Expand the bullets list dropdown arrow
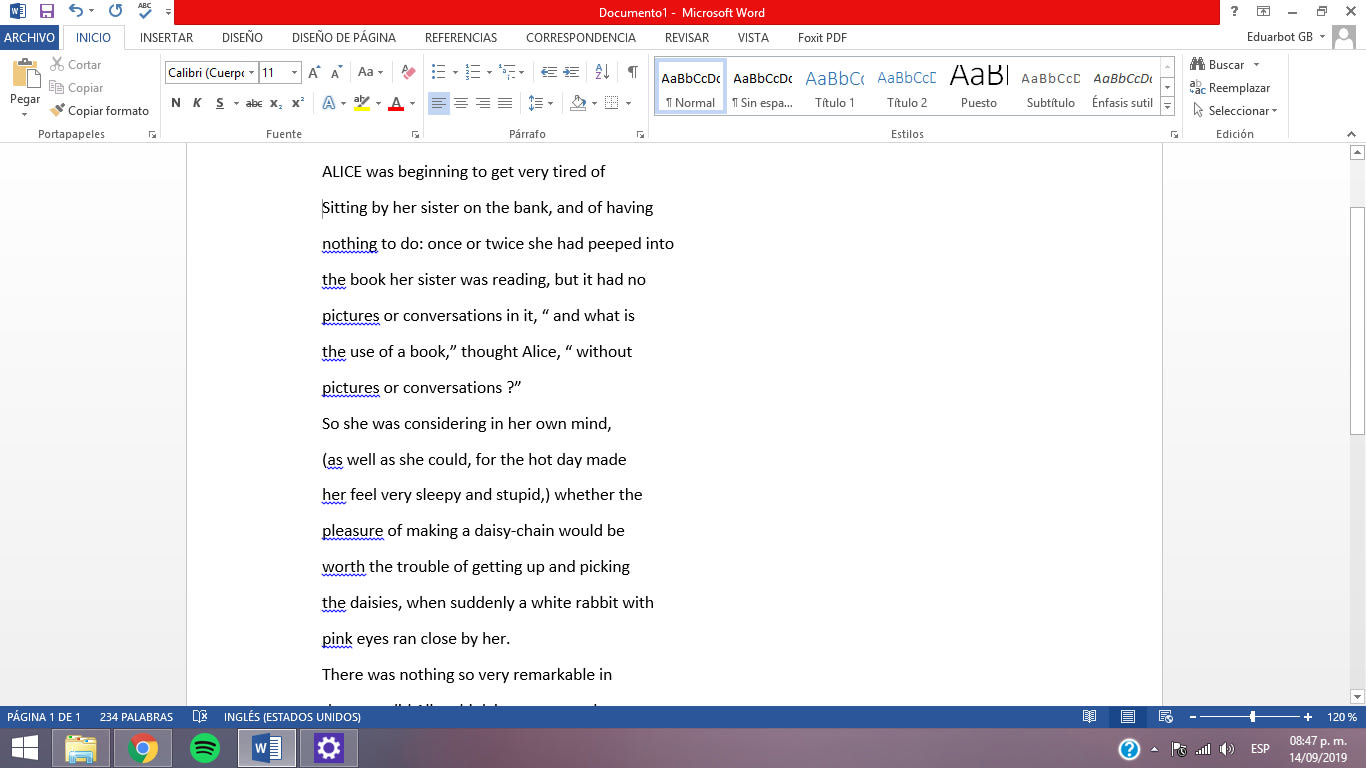This screenshot has width=1366, height=768. (455, 72)
